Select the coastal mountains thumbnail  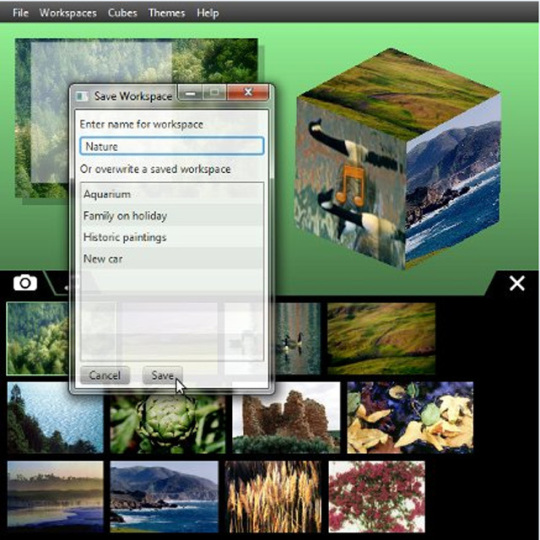coord(164,497)
